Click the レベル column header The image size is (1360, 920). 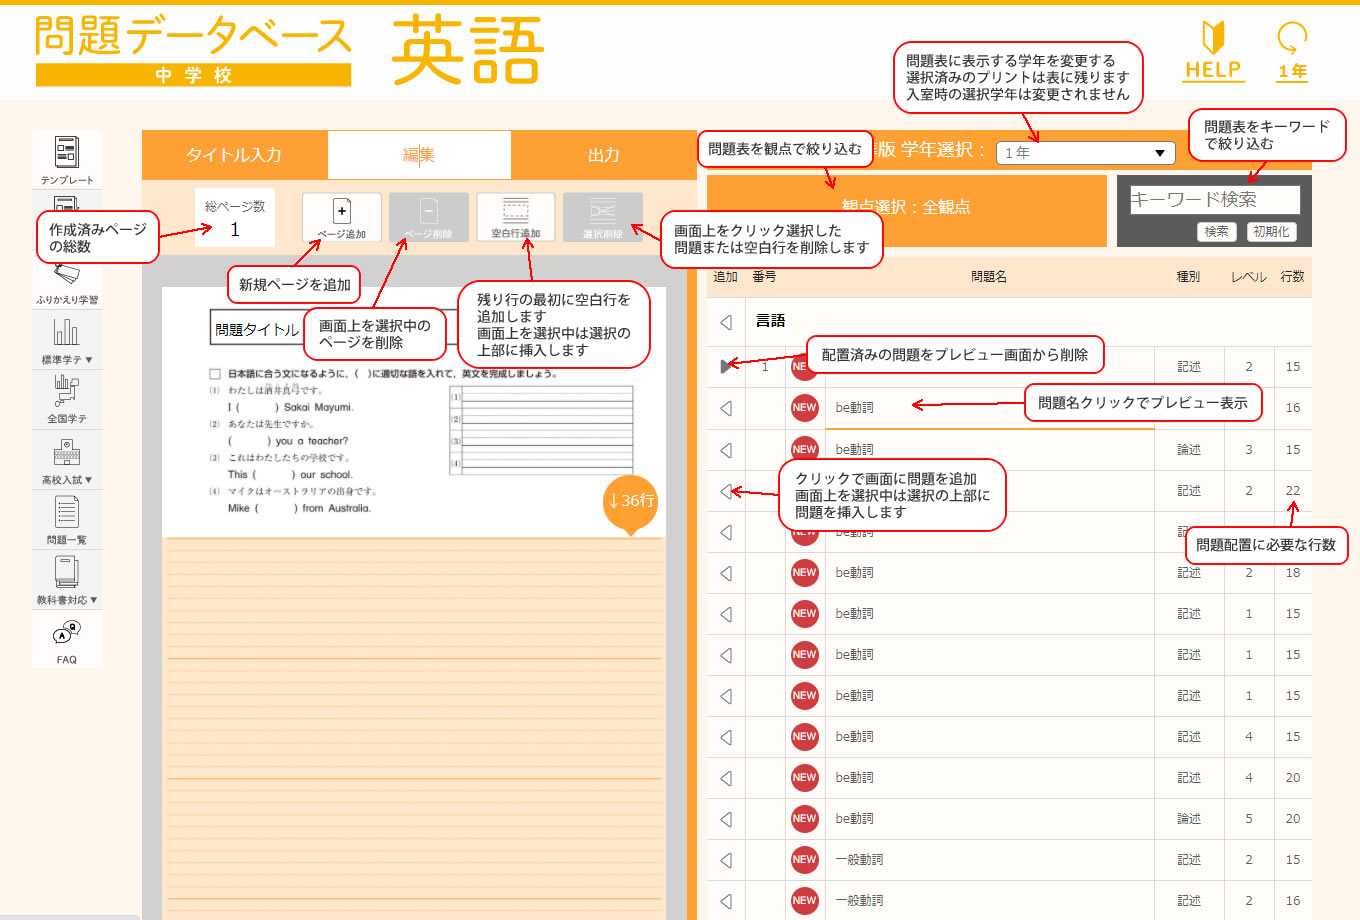click(1249, 277)
